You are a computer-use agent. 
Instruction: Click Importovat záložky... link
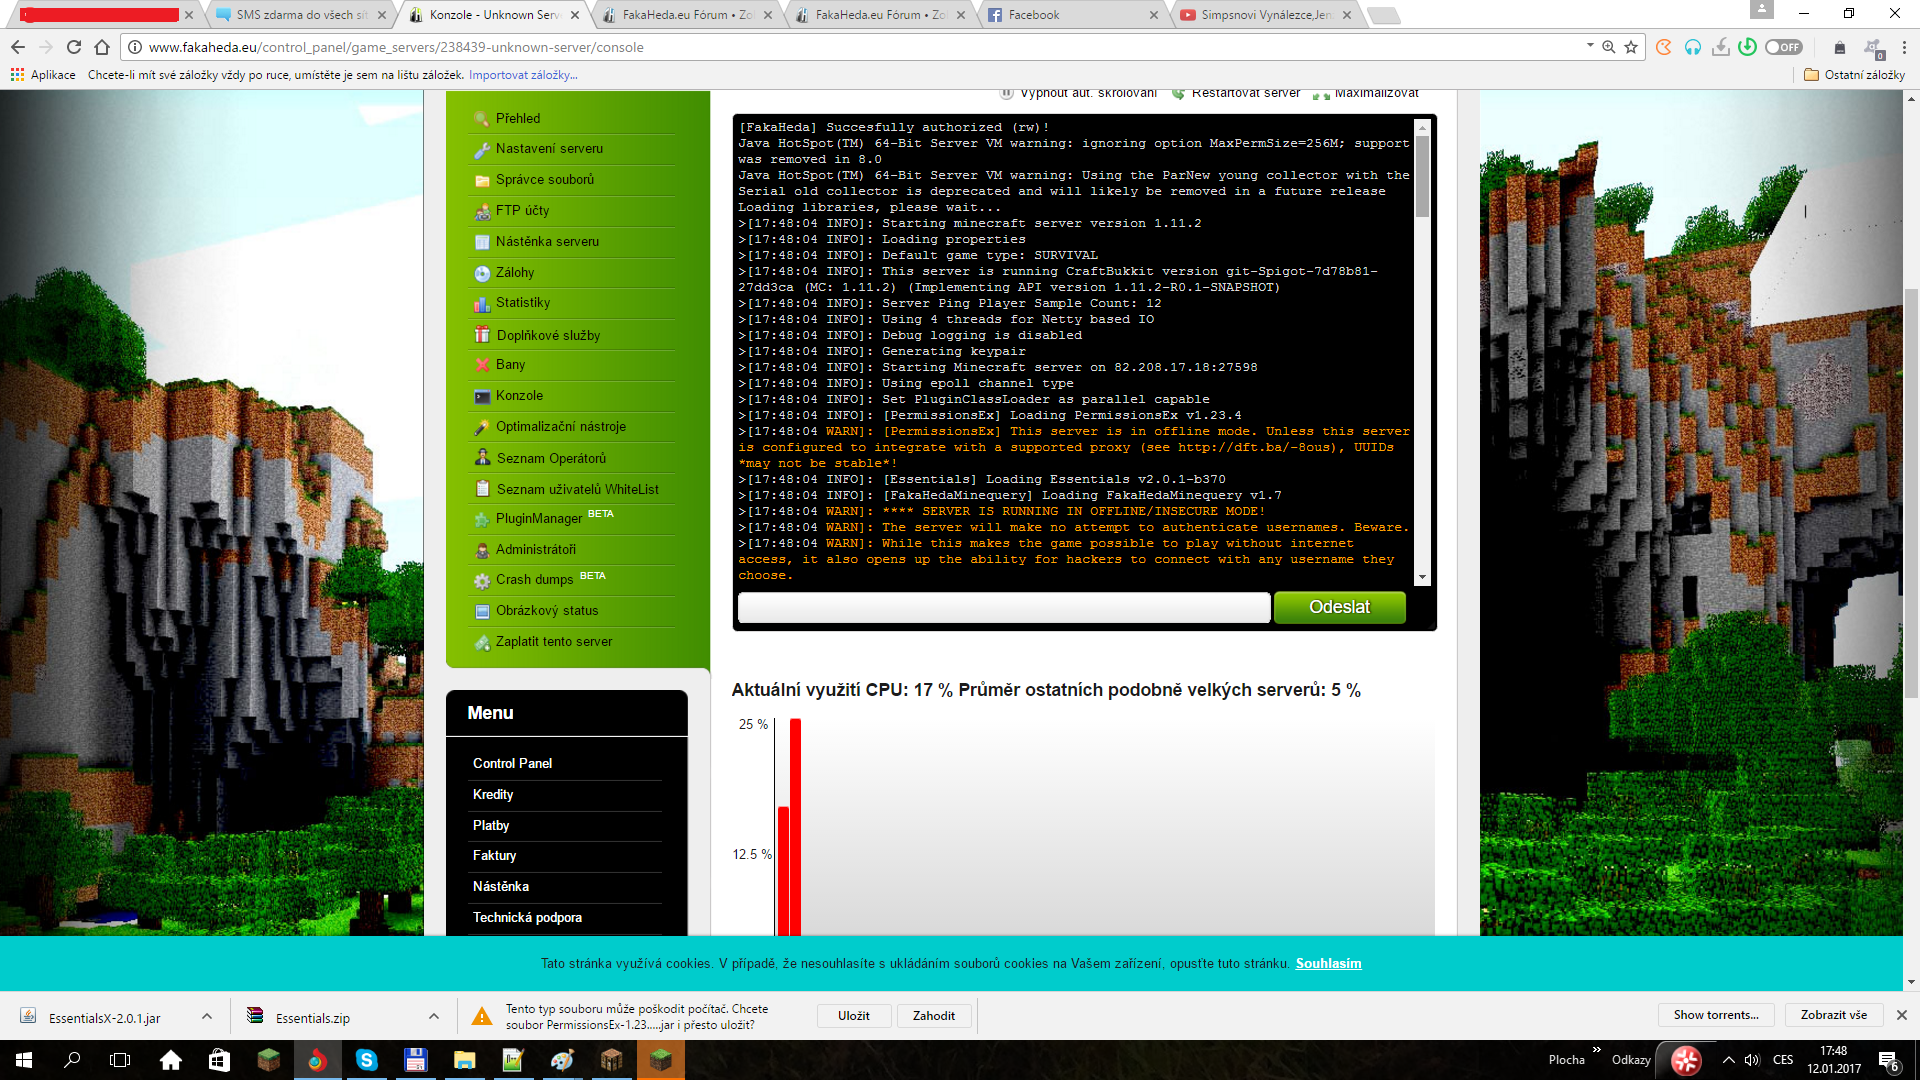(x=523, y=75)
